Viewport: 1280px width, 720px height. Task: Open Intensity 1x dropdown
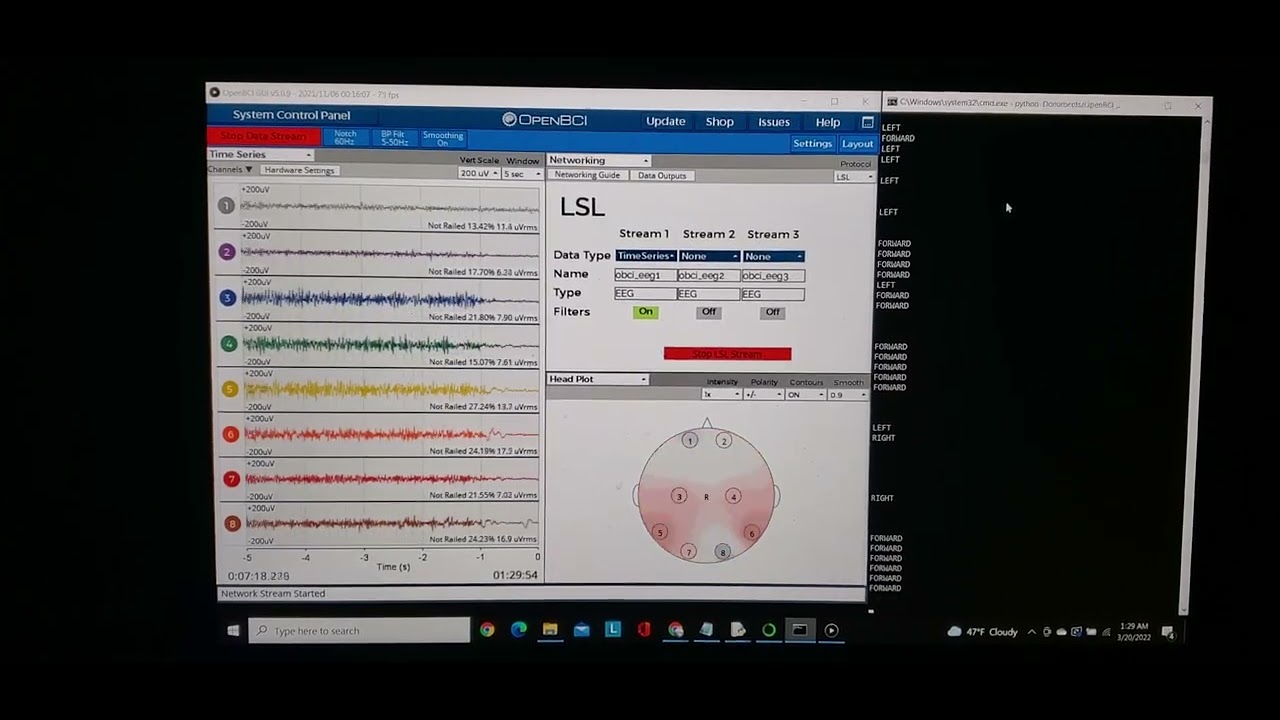pos(722,395)
